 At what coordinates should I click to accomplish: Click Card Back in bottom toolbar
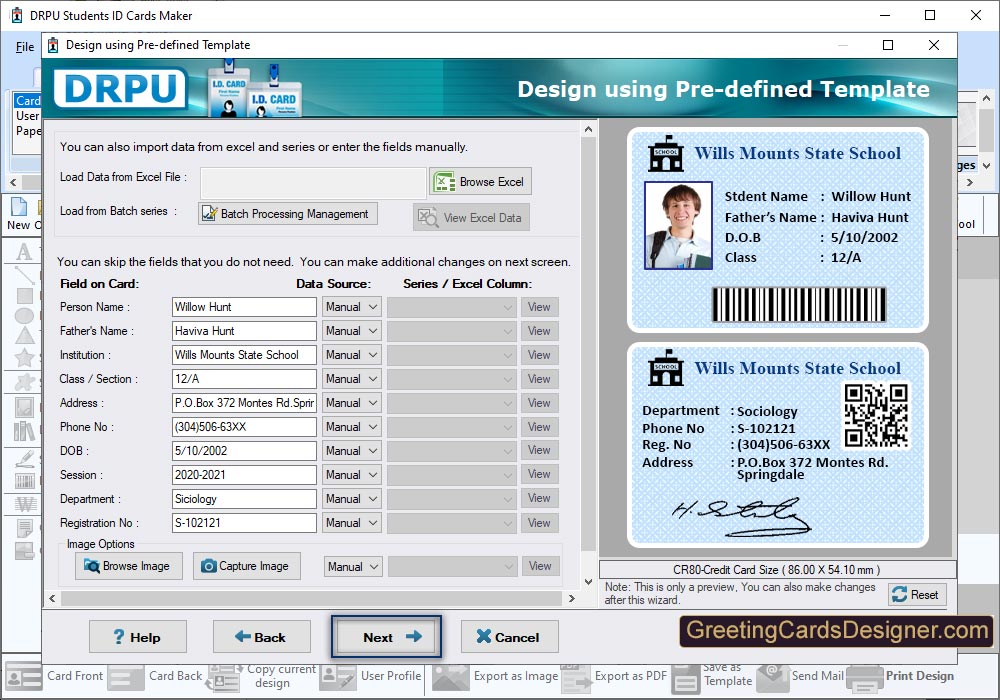pyautogui.click(x=155, y=676)
